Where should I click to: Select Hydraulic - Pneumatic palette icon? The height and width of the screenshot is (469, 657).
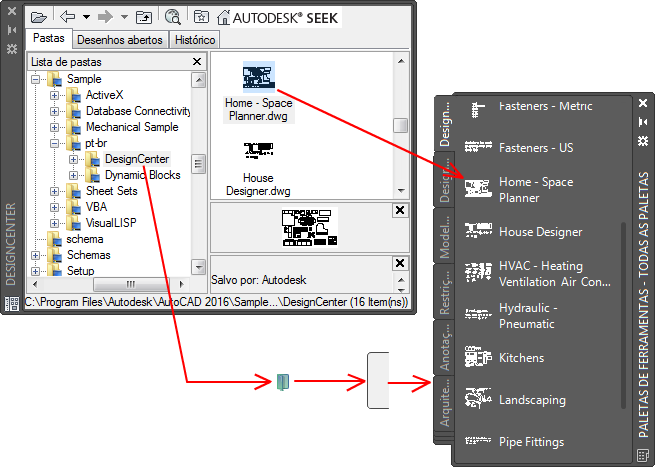(x=478, y=314)
